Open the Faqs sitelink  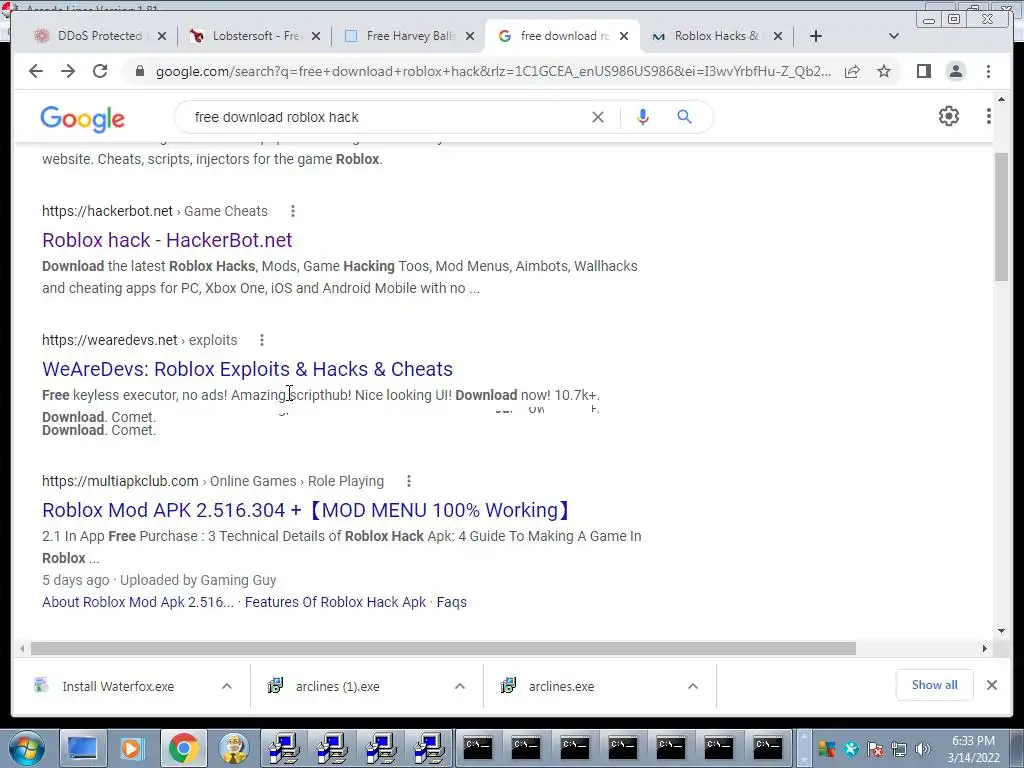point(451,602)
